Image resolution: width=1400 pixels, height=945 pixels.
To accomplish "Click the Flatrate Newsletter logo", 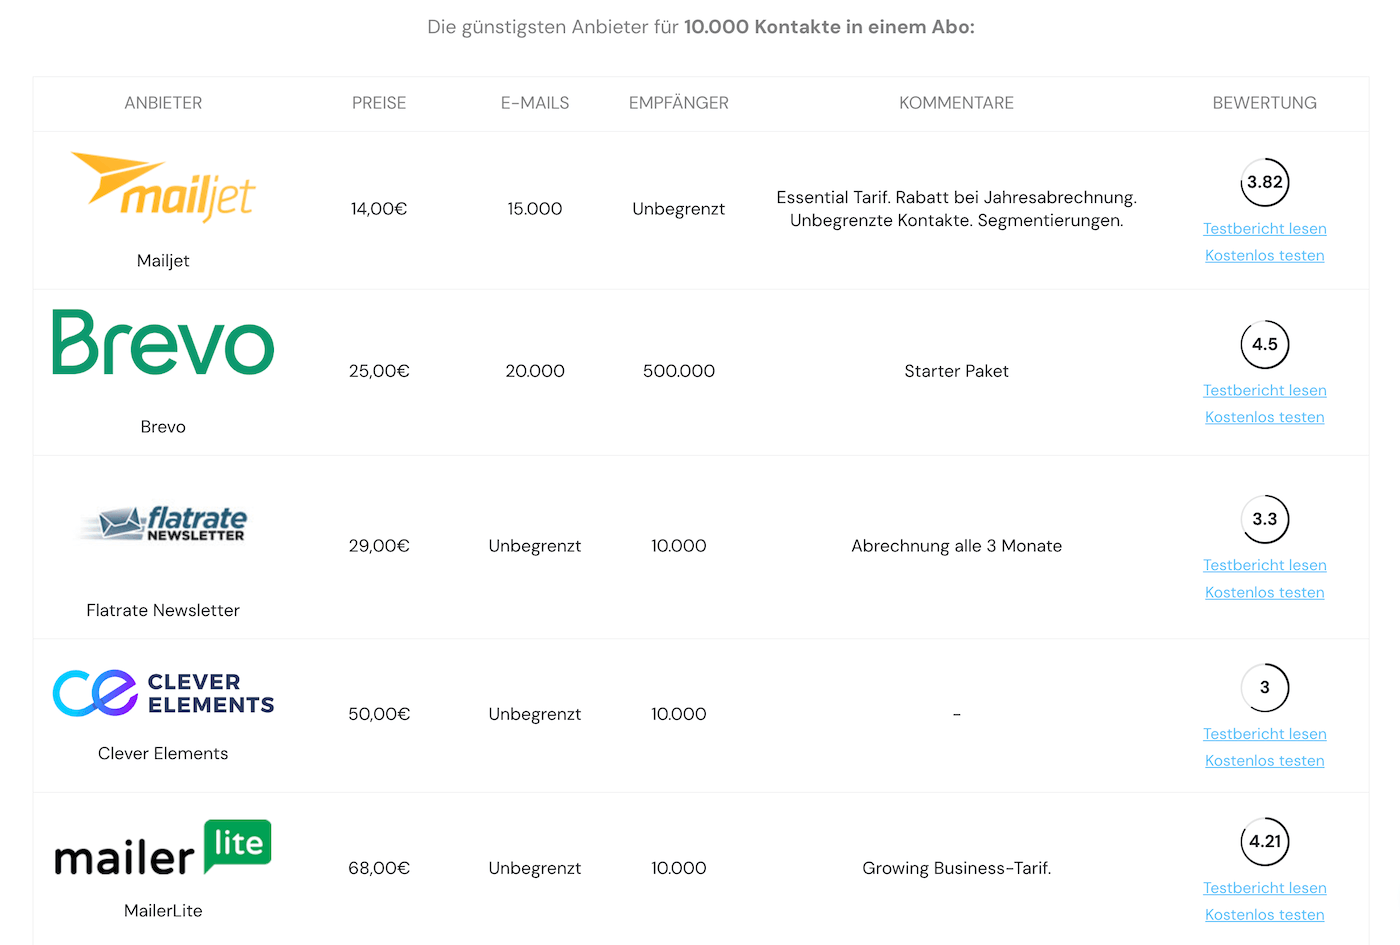I will 163,523.
